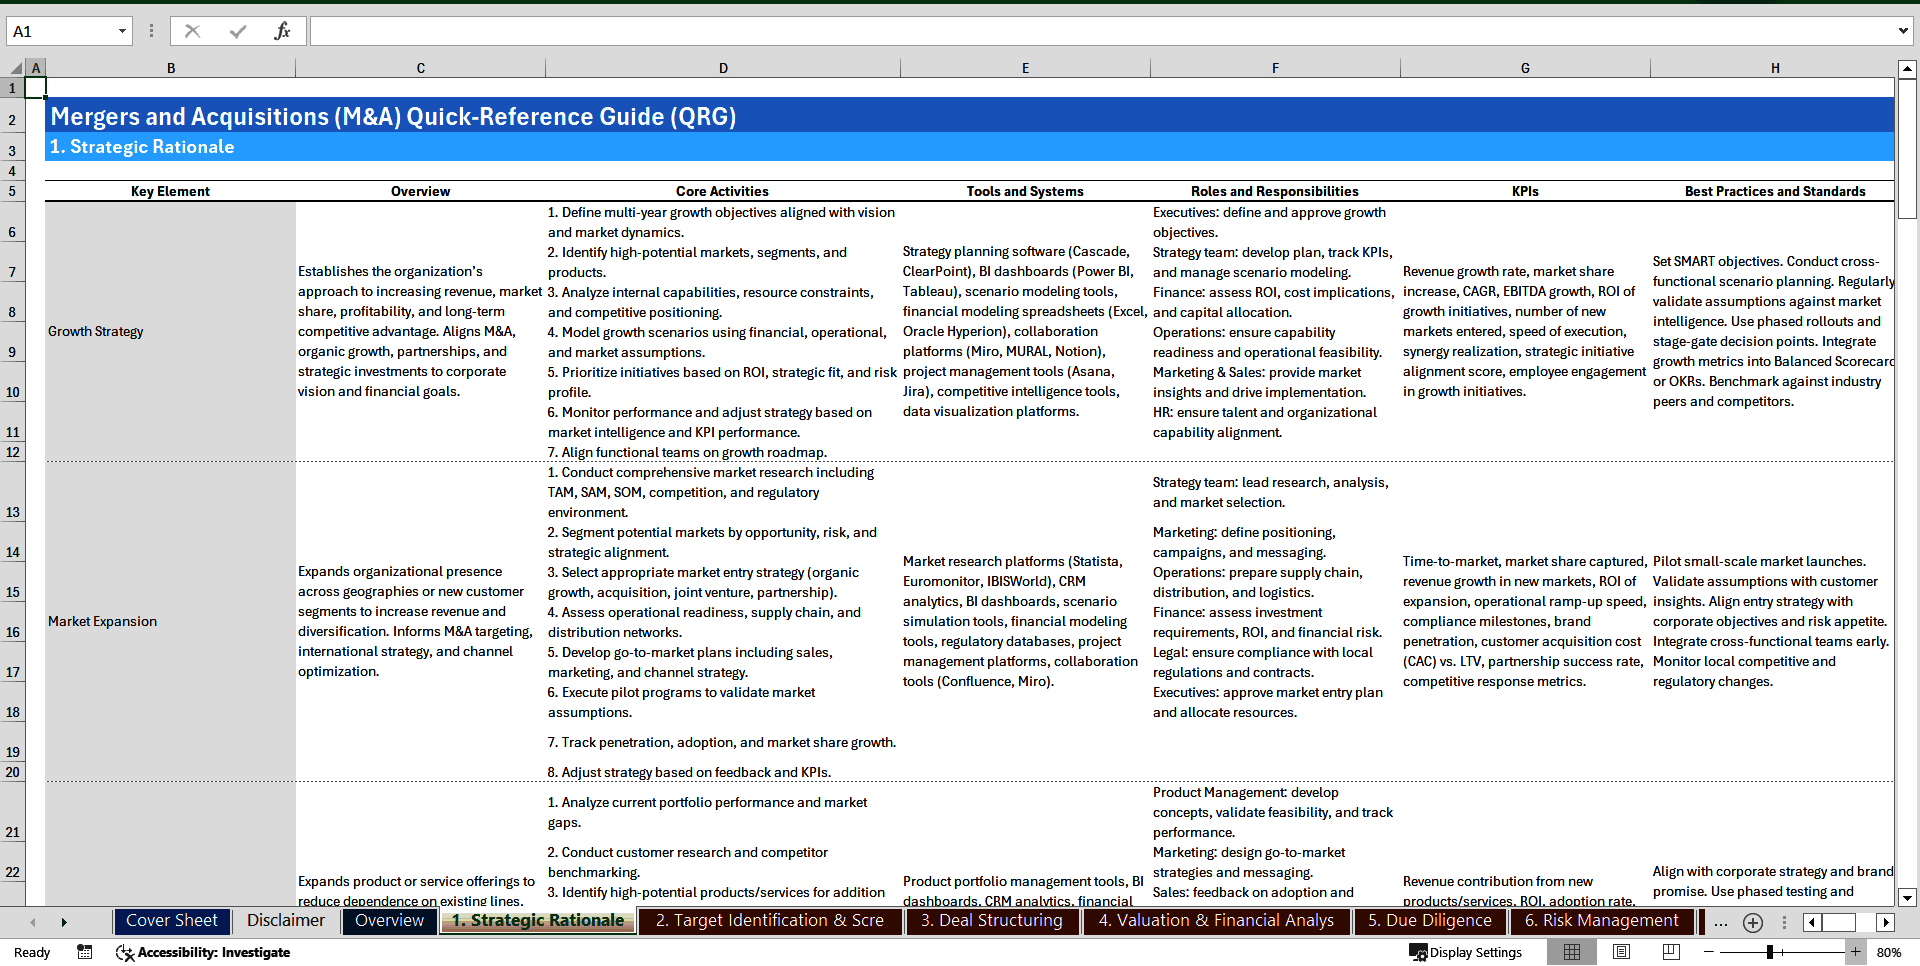The width and height of the screenshot is (1920, 966).
Task: Open Display Settings from the status bar
Action: click(1465, 952)
